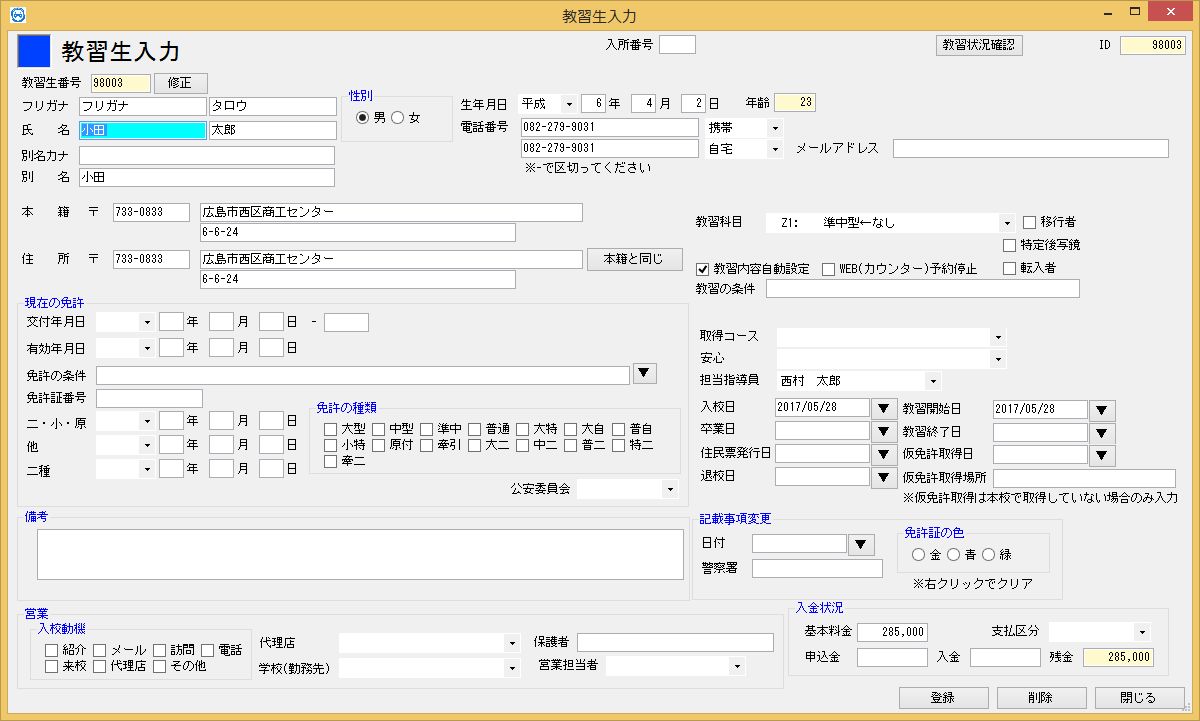The width and height of the screenshot is (1200, 721).
Task: Open the 安心 dropdown
Action: (x=998, y=358)
